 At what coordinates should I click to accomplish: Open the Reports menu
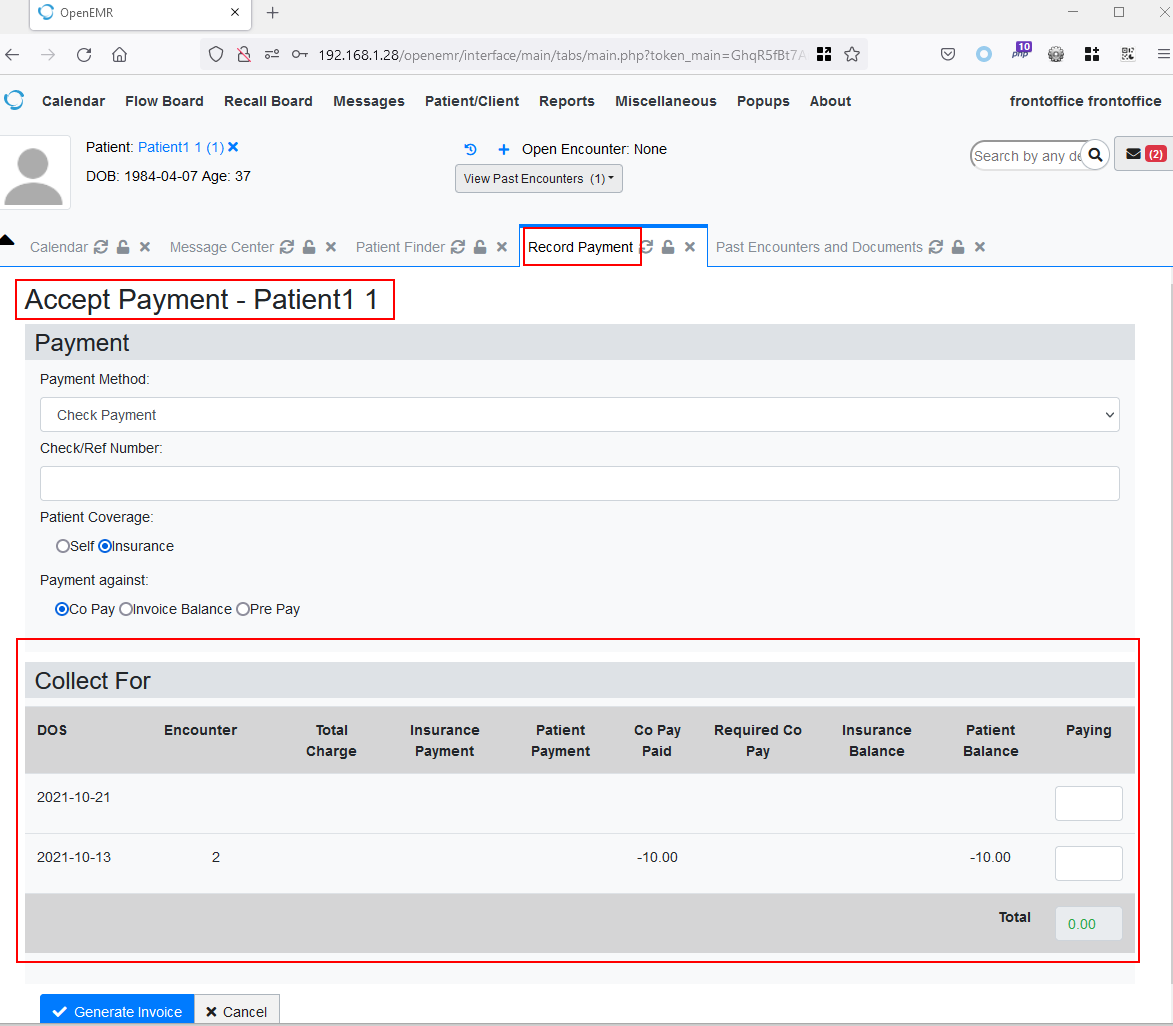tap(567, 101)
